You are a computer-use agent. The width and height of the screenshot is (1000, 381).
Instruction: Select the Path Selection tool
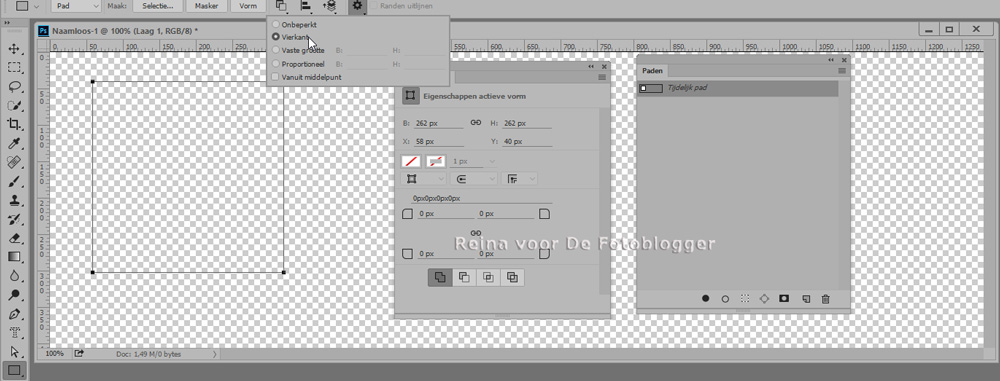(x=14, y=352)
